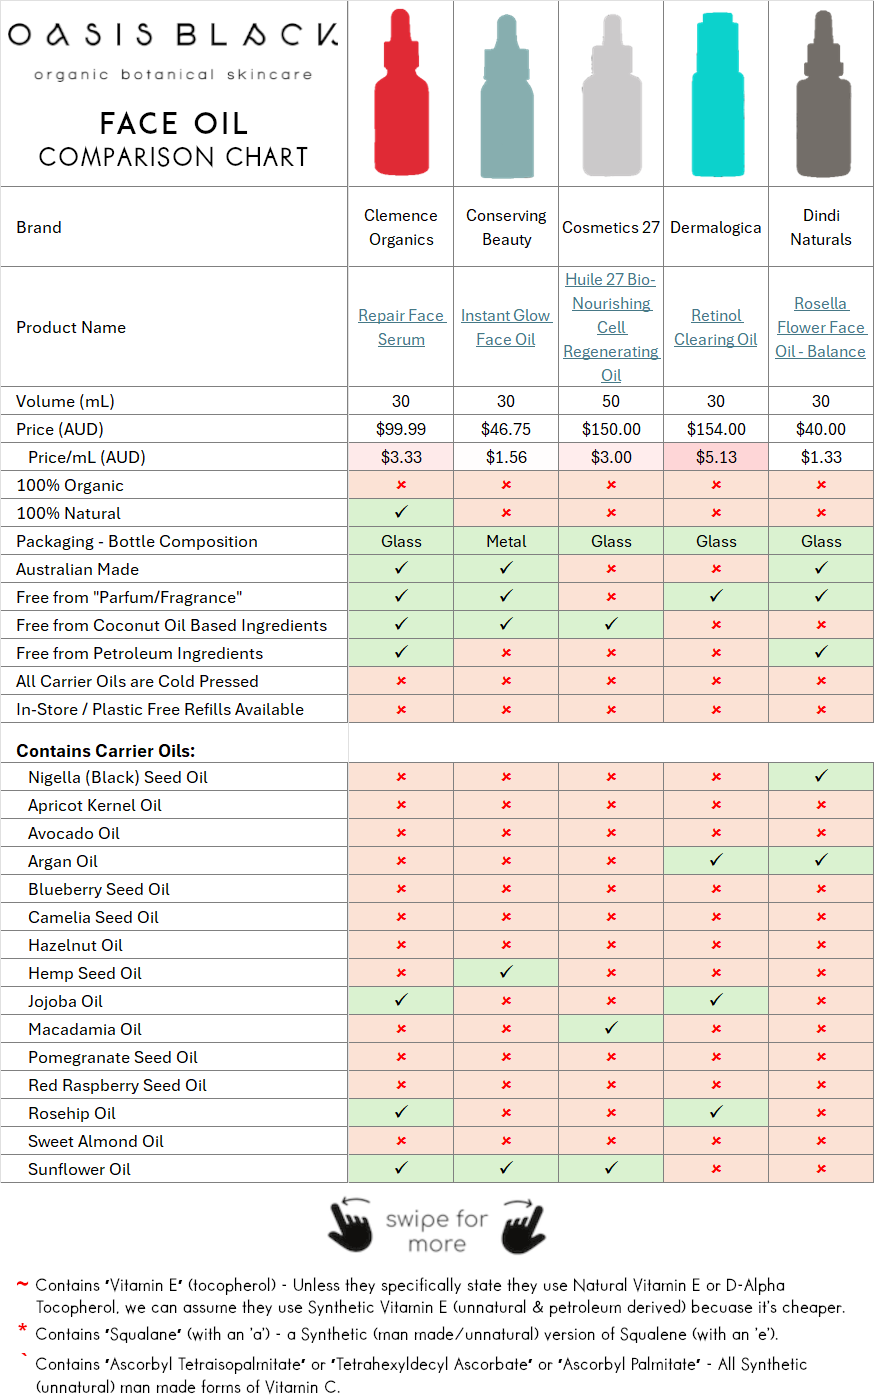The image size is (874, 1400).
Task: Click the Dindi Naturals Australian Made checkmark
Action: (821, 568)
